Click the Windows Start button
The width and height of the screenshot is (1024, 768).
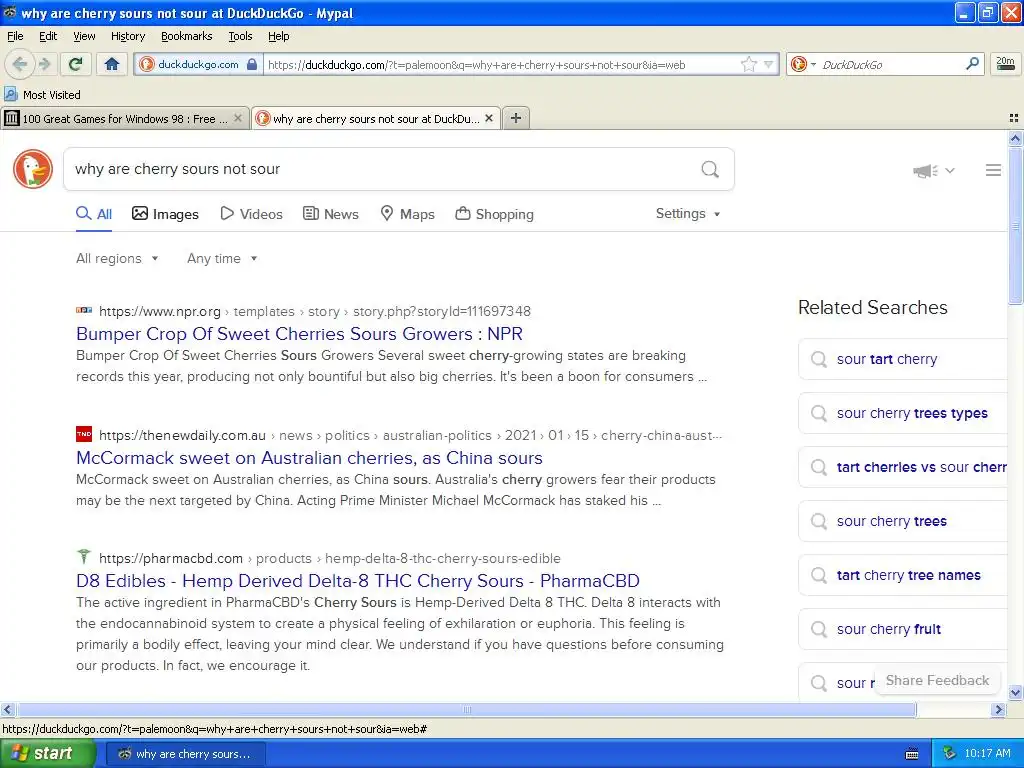47,754
